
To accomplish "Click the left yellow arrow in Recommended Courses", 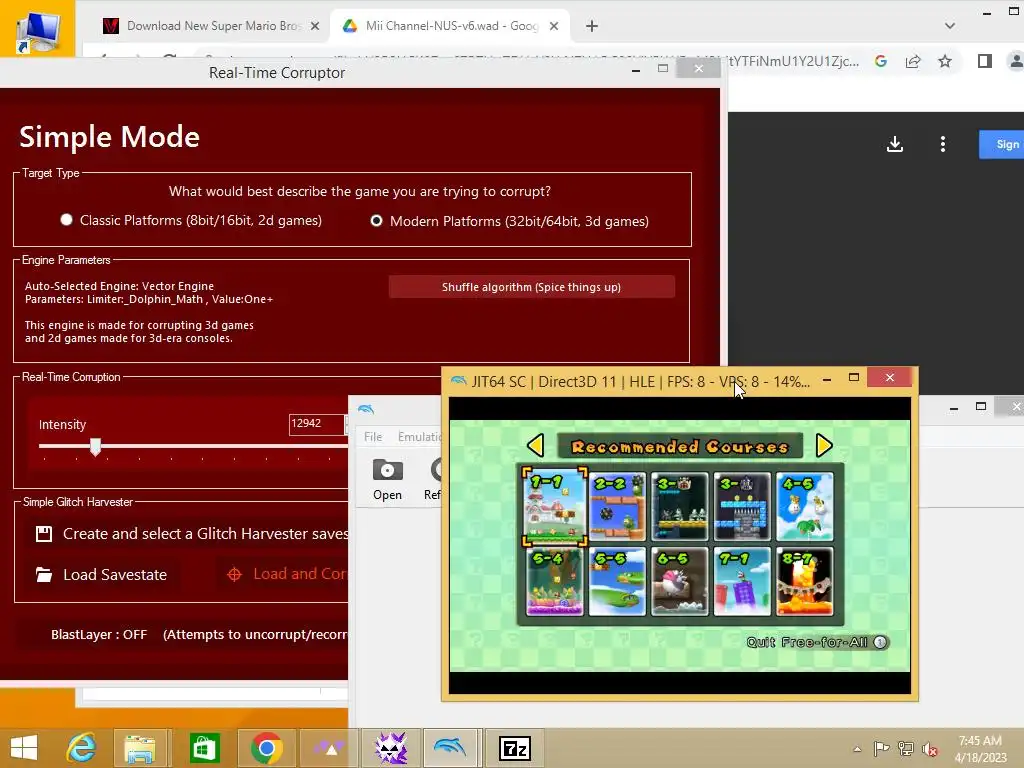I will tap(536, 445).
